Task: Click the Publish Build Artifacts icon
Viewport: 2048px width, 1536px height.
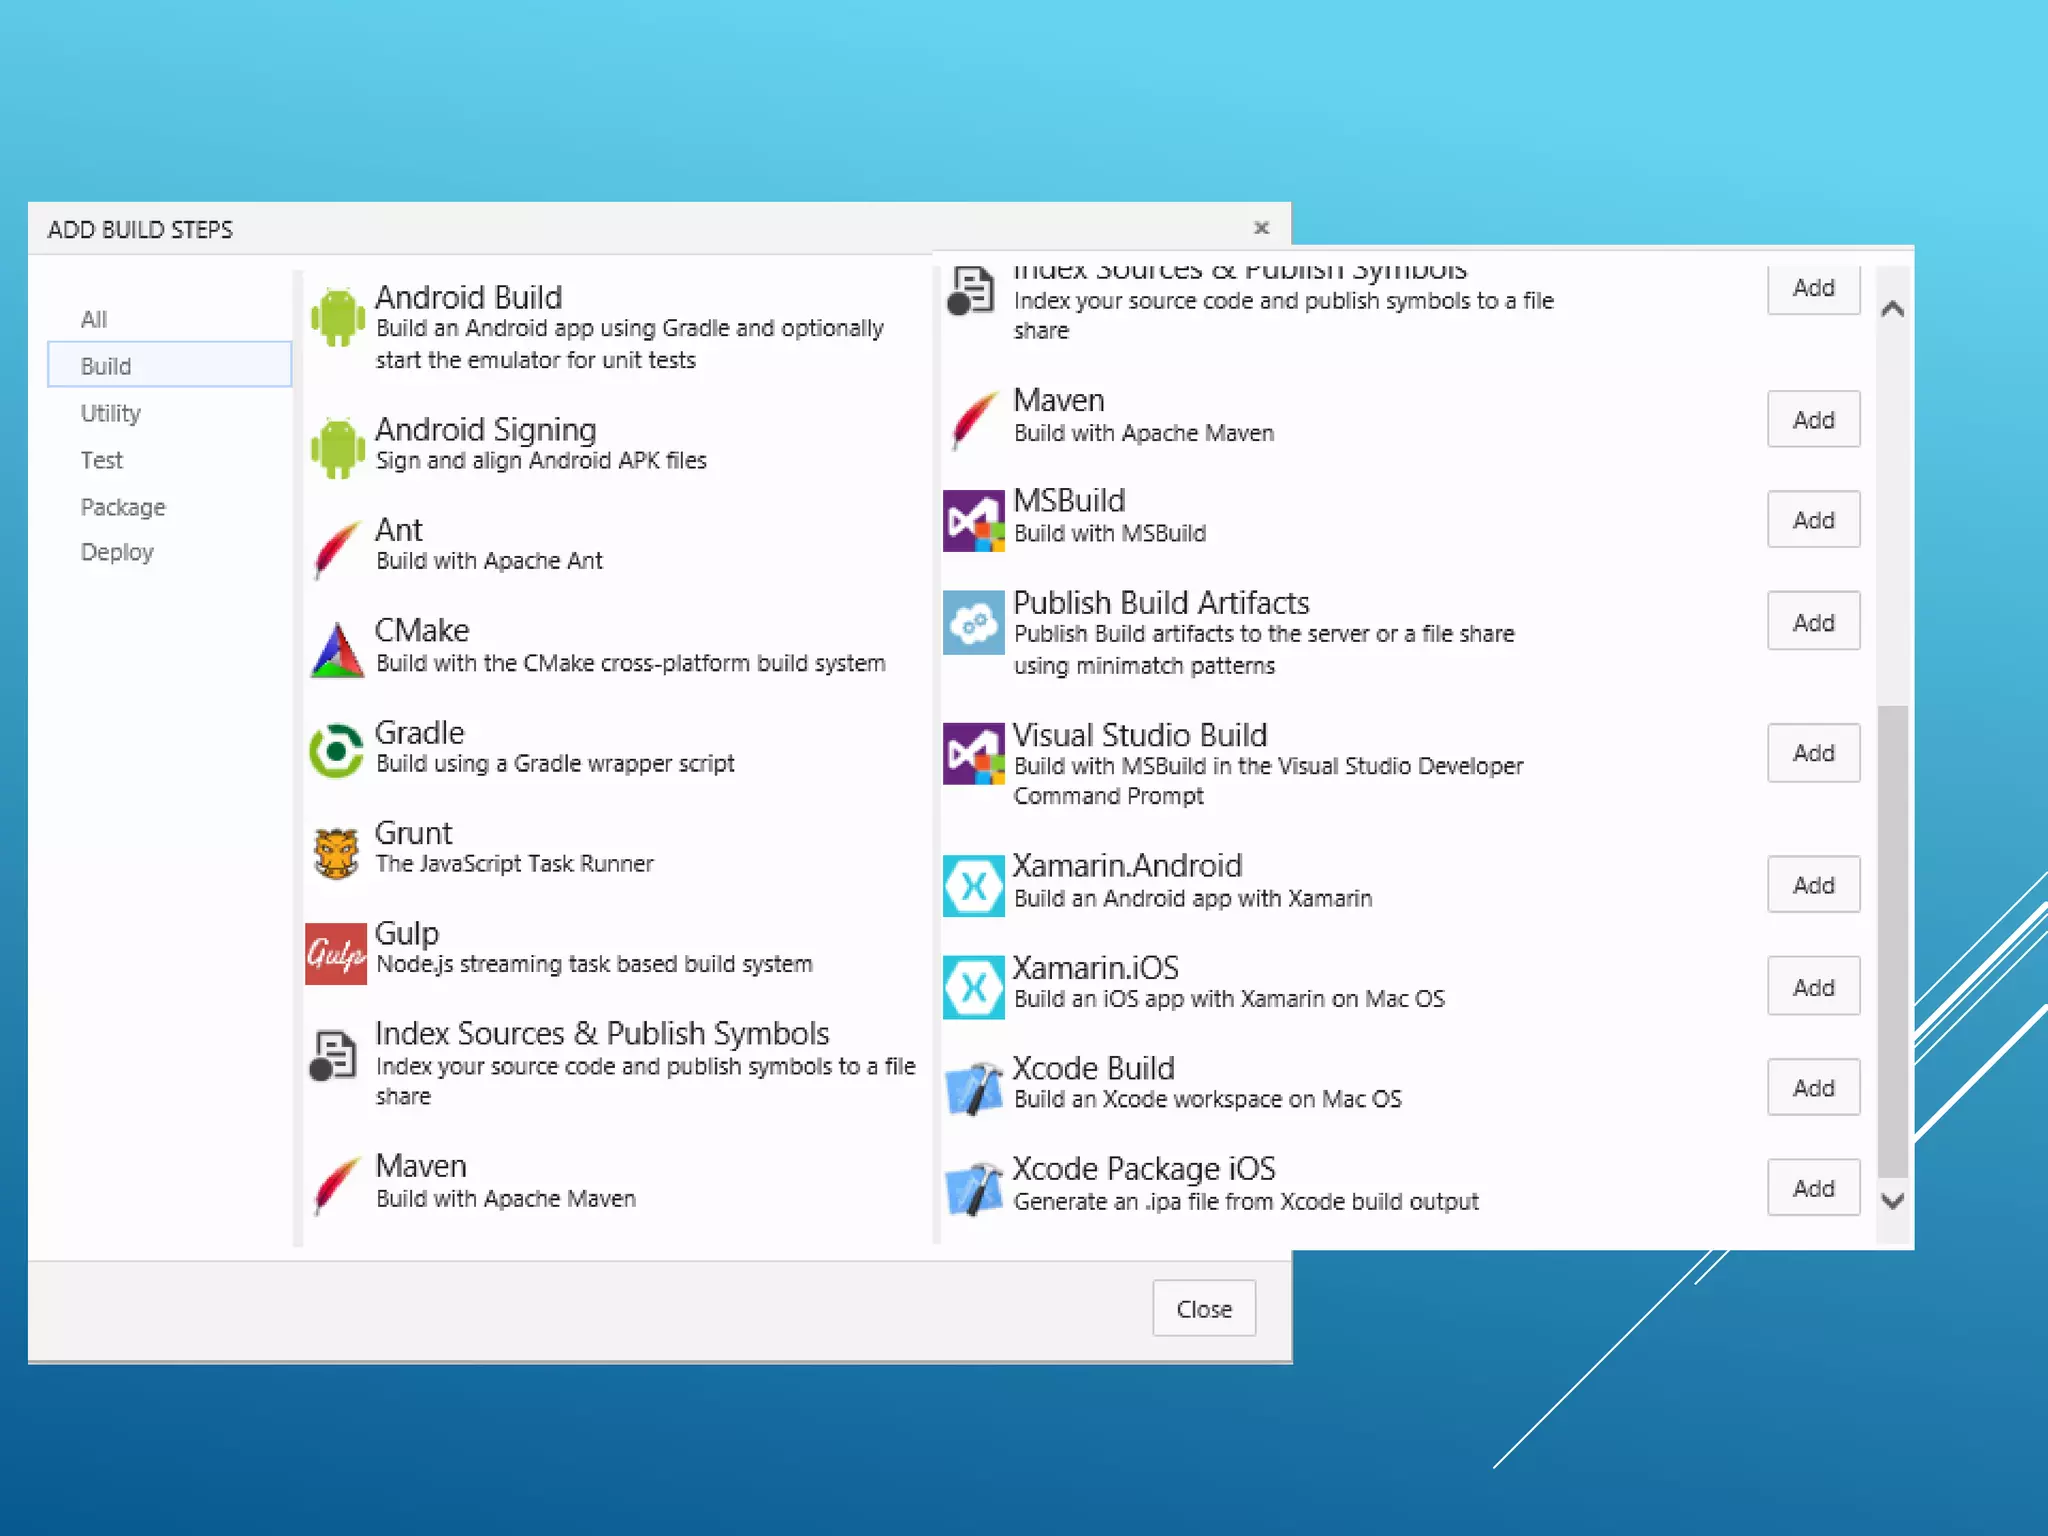Action: tap(973, 622)
